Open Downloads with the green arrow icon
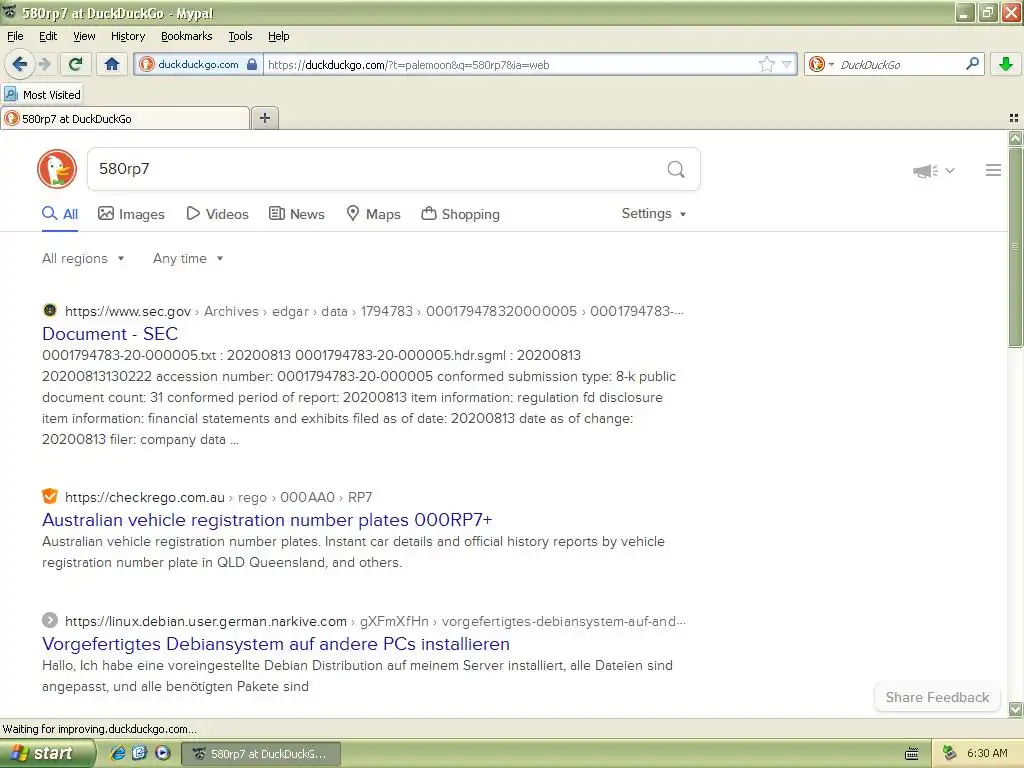 [x=1006, y=64]
